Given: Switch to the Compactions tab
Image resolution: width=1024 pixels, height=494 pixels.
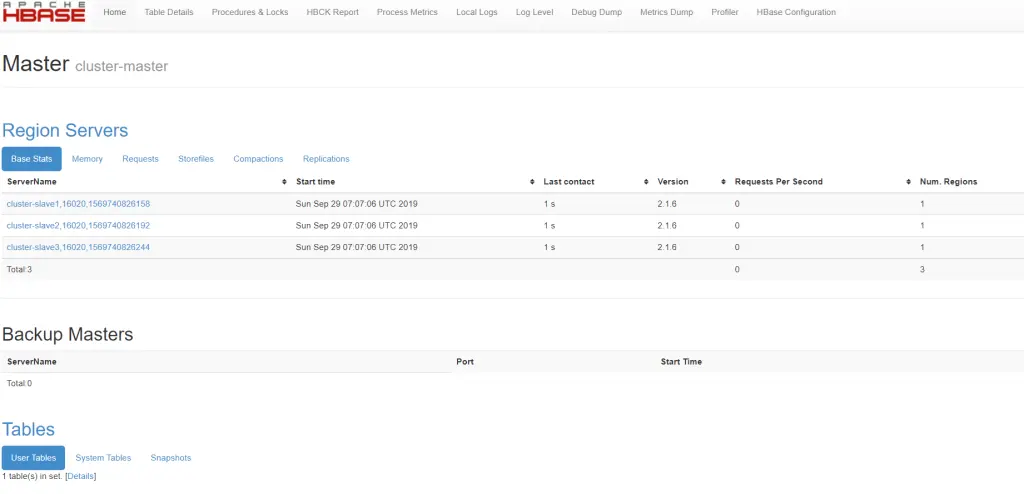Looking at the screenshot, I should (x=259, y=159).
